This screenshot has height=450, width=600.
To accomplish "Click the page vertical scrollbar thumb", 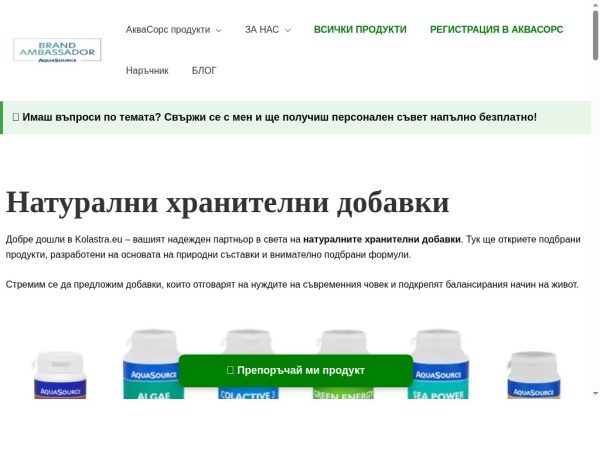I will (x=595, y=35).
